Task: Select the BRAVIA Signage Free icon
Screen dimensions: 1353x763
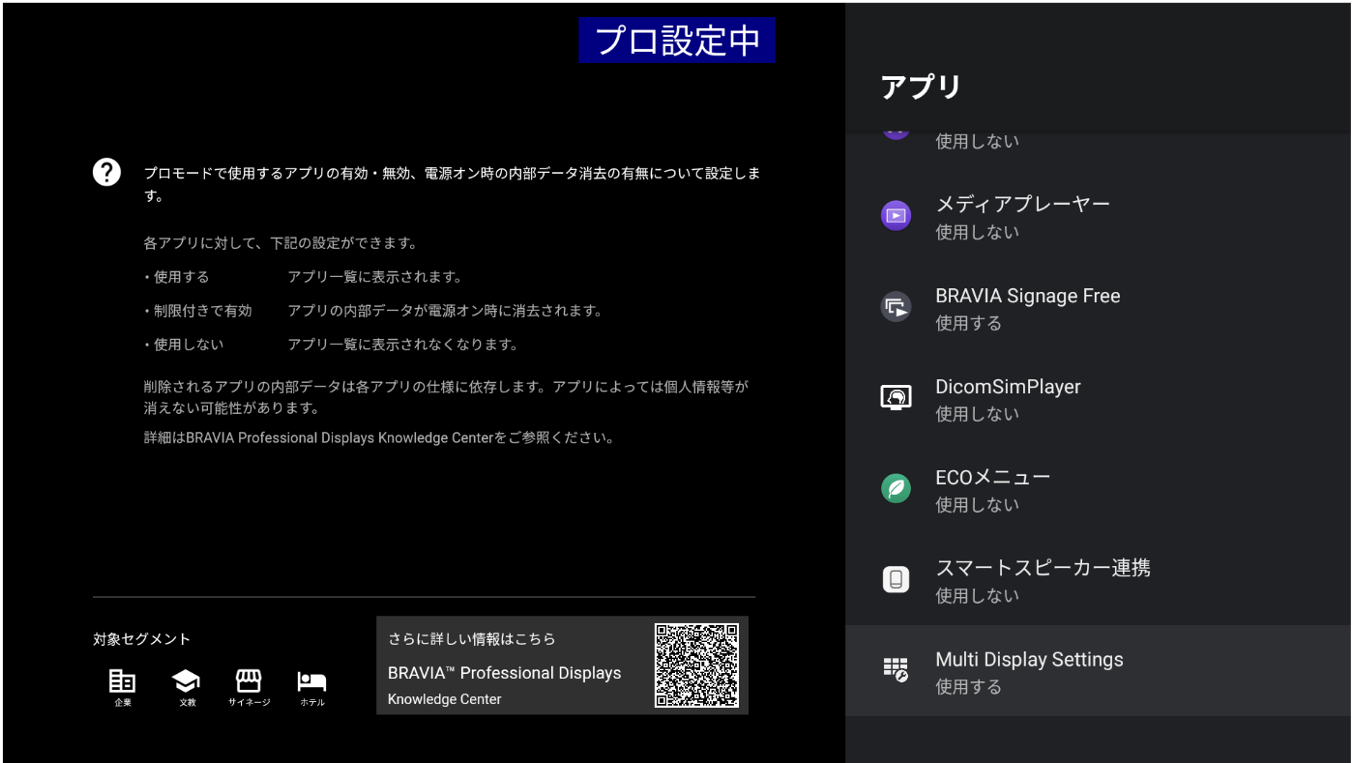Action: pos(896,307)
